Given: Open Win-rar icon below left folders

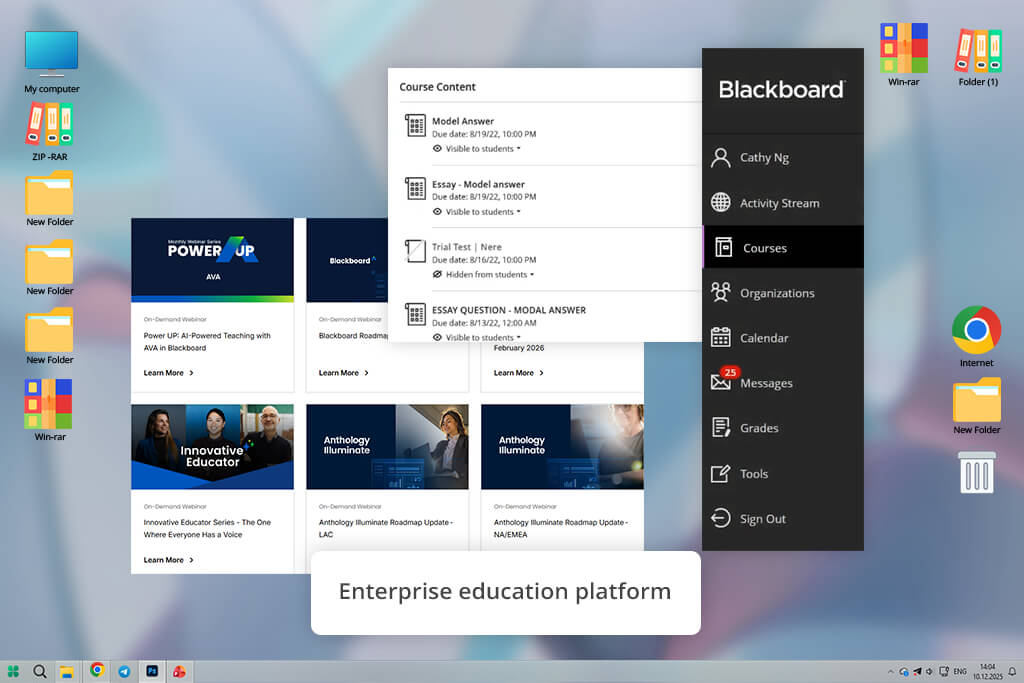Looking at the screenshot, I should point(50,409).
